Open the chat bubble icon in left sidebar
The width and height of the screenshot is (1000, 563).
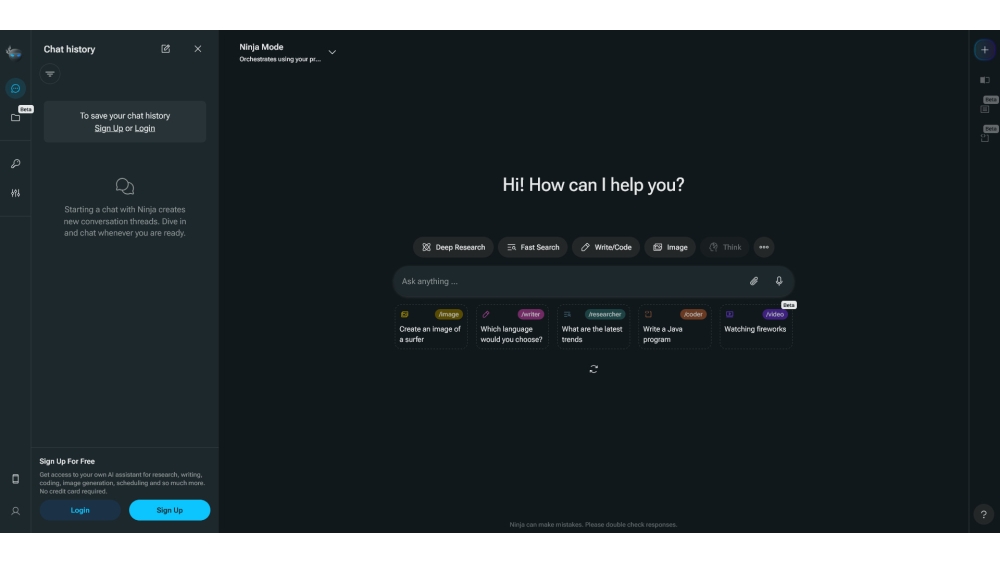tap(15, 88)
